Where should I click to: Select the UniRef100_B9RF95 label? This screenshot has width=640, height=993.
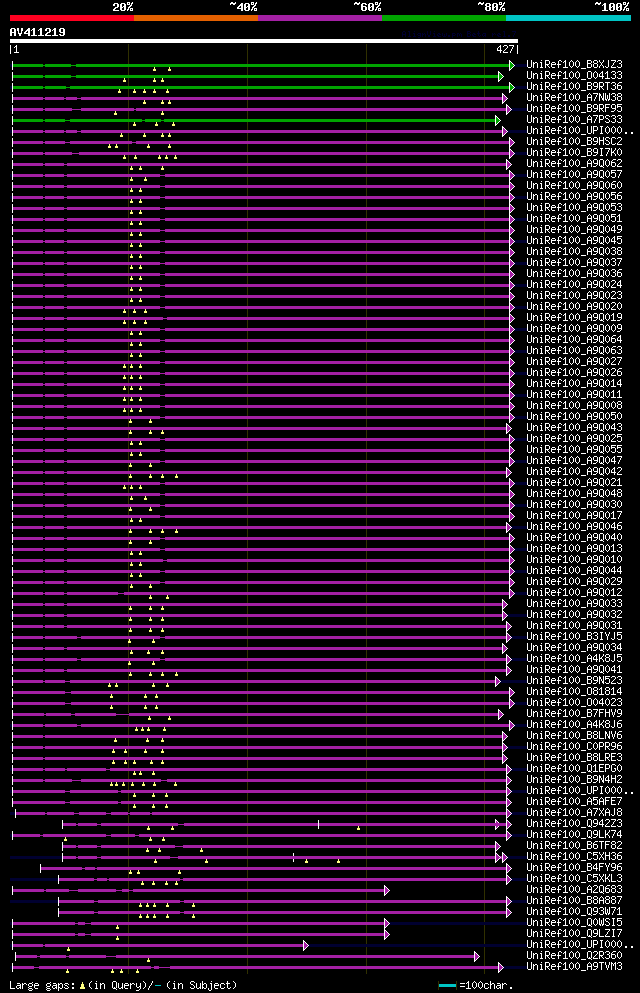pos(574,108)
